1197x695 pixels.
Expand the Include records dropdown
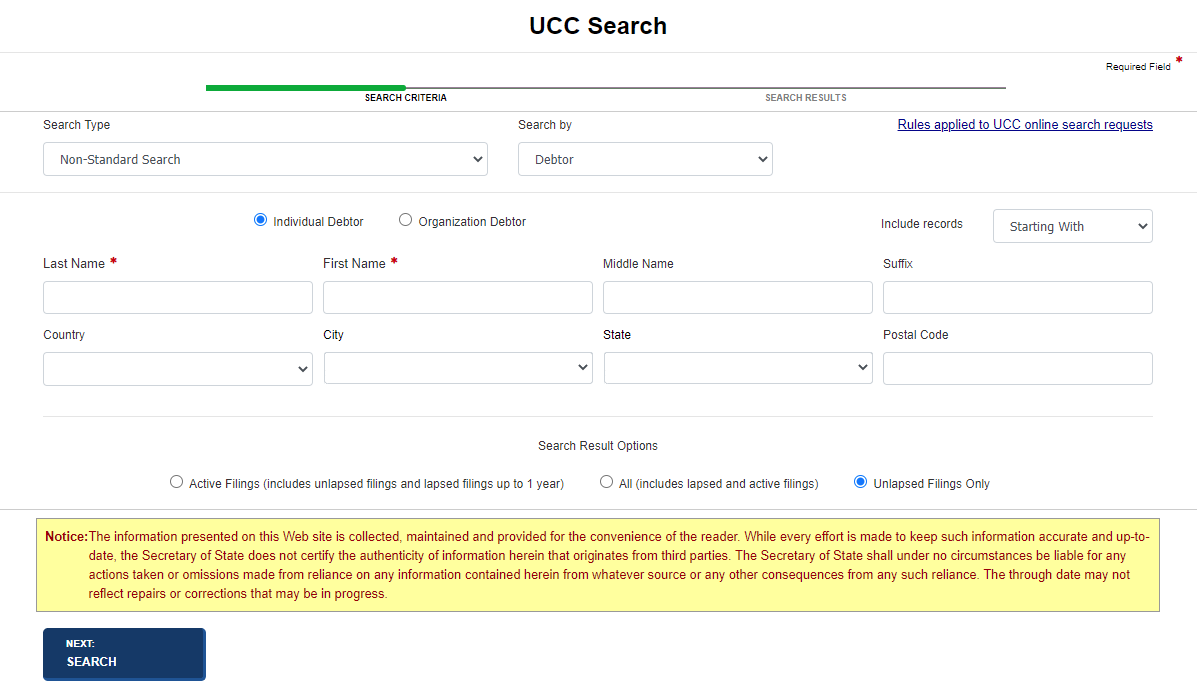coord(1072,226)
